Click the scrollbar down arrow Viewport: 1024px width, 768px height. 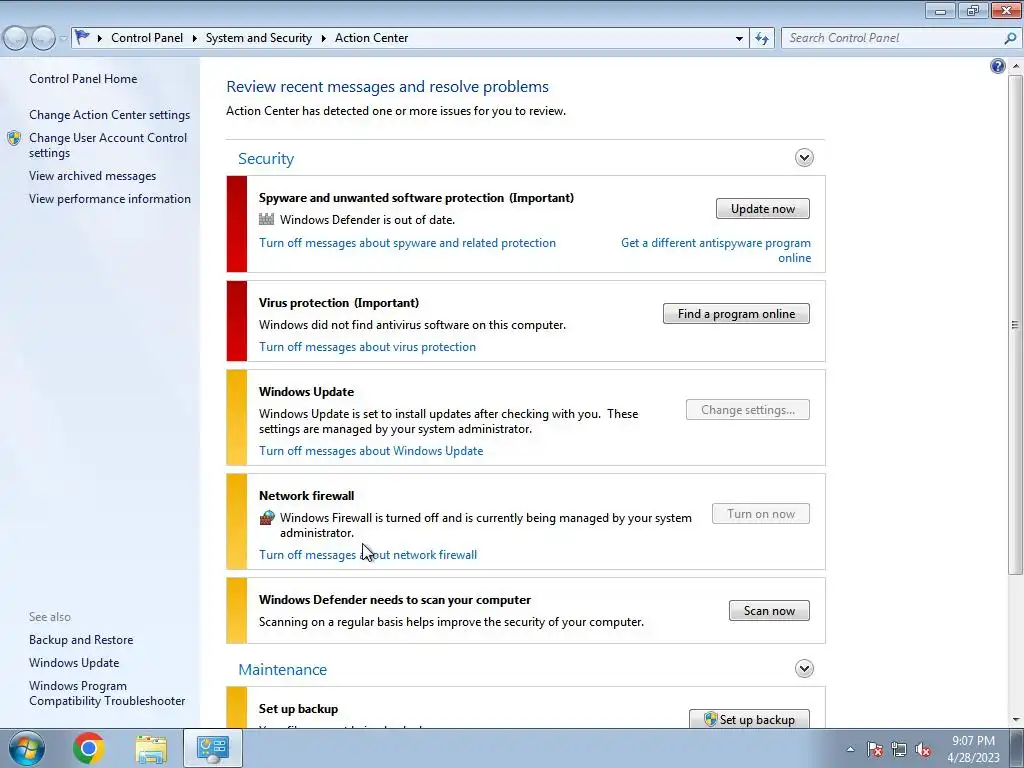(1015, 720)
